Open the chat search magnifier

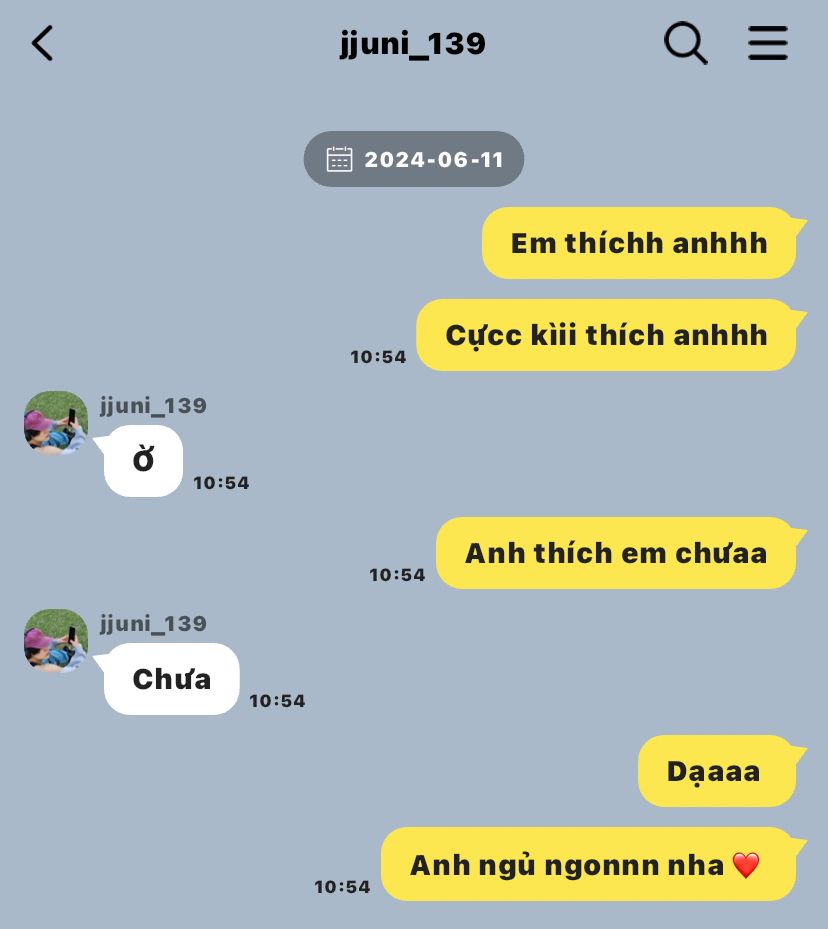pos(686,43)
